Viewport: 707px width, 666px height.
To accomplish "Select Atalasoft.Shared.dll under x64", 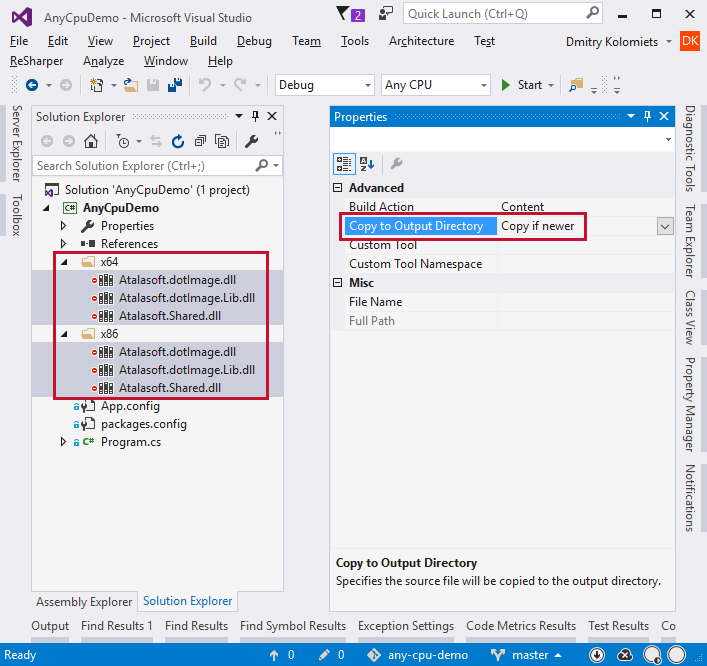I will (170, 316).
